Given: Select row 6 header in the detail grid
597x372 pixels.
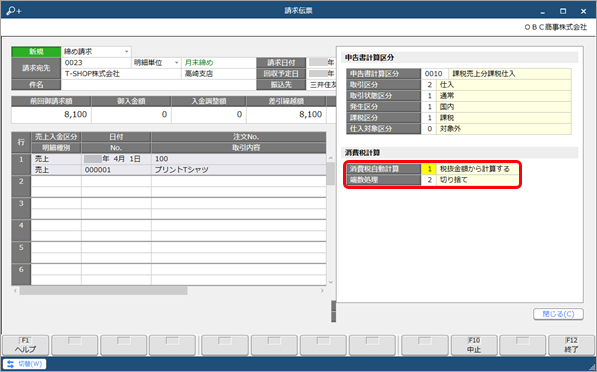Looking at the screenshot, I should tap(21, 274).
